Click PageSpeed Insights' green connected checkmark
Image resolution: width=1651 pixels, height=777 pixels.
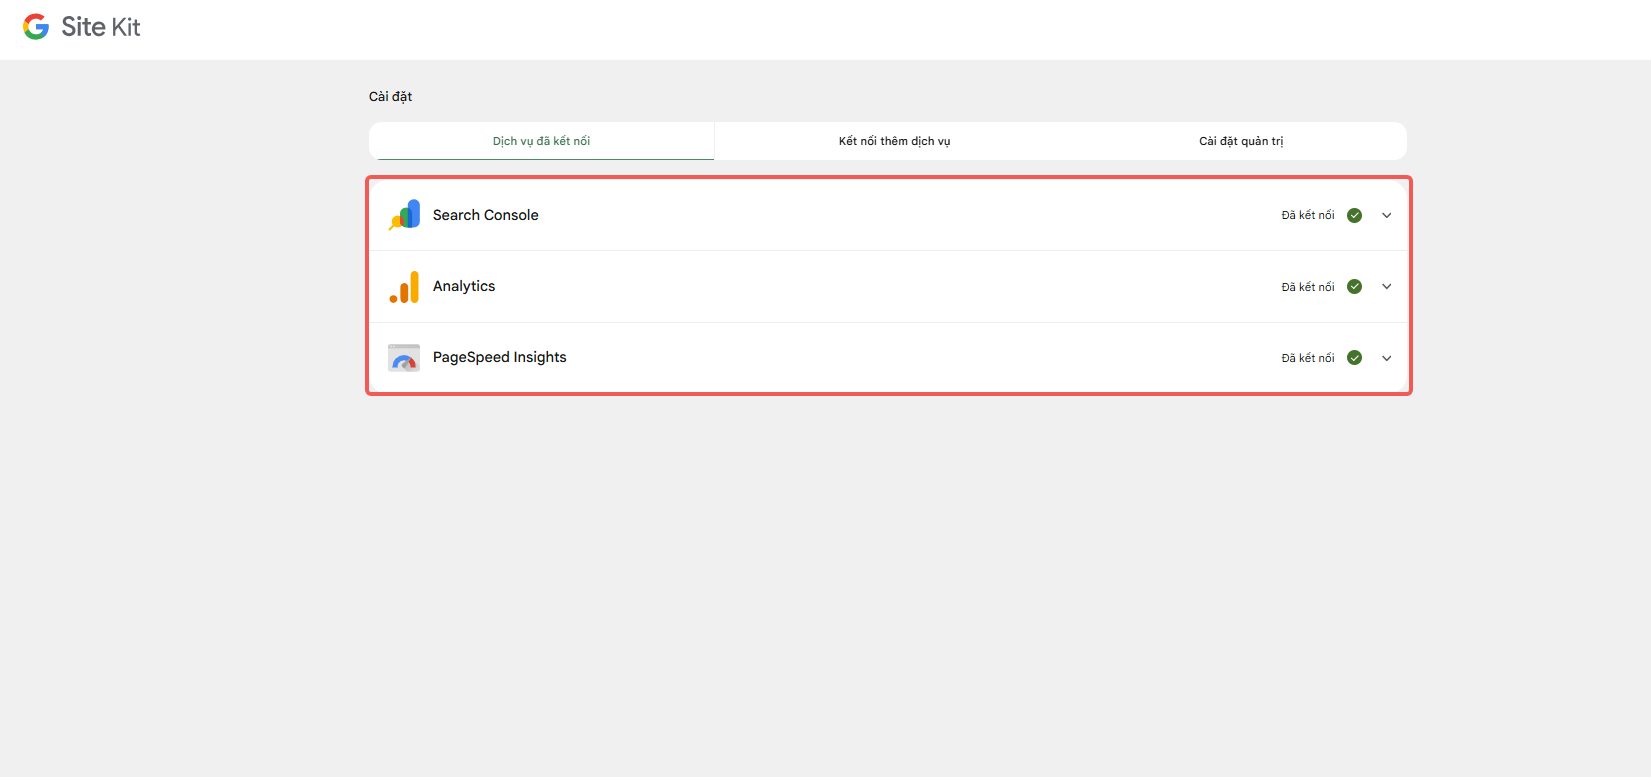1354,358
